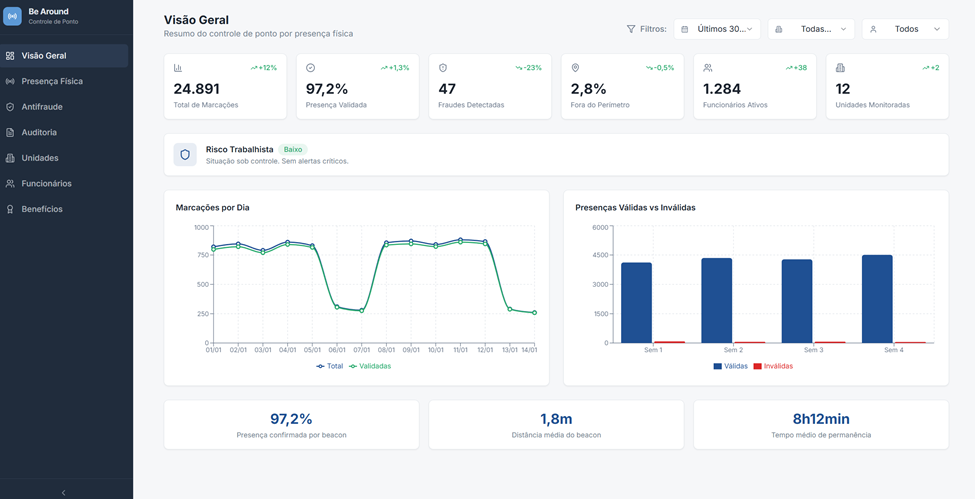The width and height of the screenshot is (975, 499).
Task: Click the +12% trend indicator
Action: (x=264, y=67)
